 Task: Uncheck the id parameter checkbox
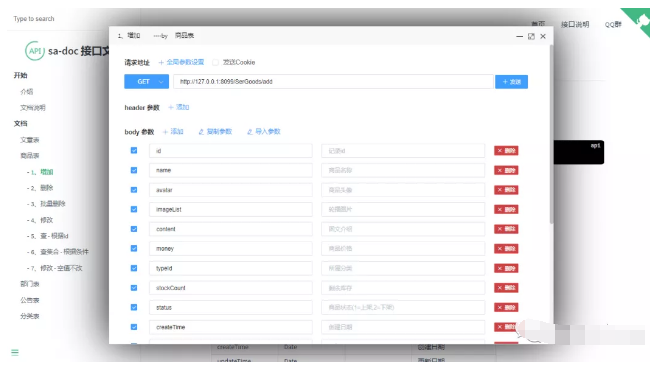pos(134,150)
